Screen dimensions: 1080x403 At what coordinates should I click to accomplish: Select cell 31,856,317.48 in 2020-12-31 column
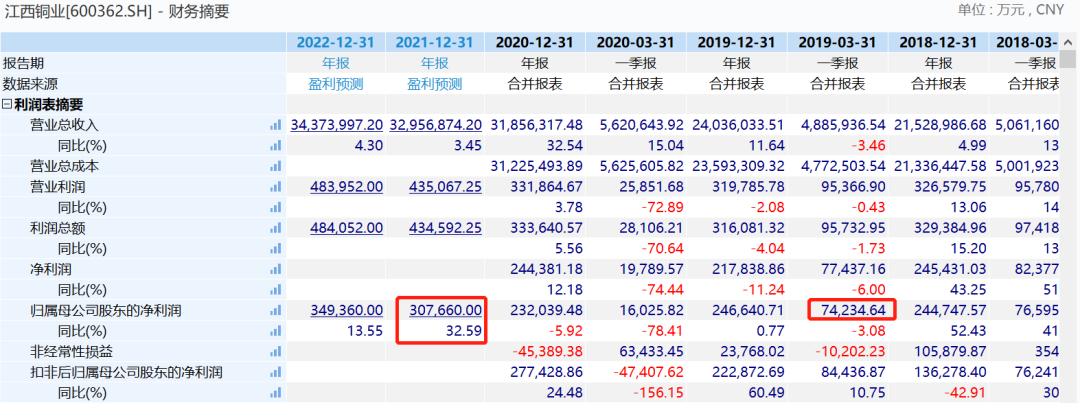pos(537,125)
